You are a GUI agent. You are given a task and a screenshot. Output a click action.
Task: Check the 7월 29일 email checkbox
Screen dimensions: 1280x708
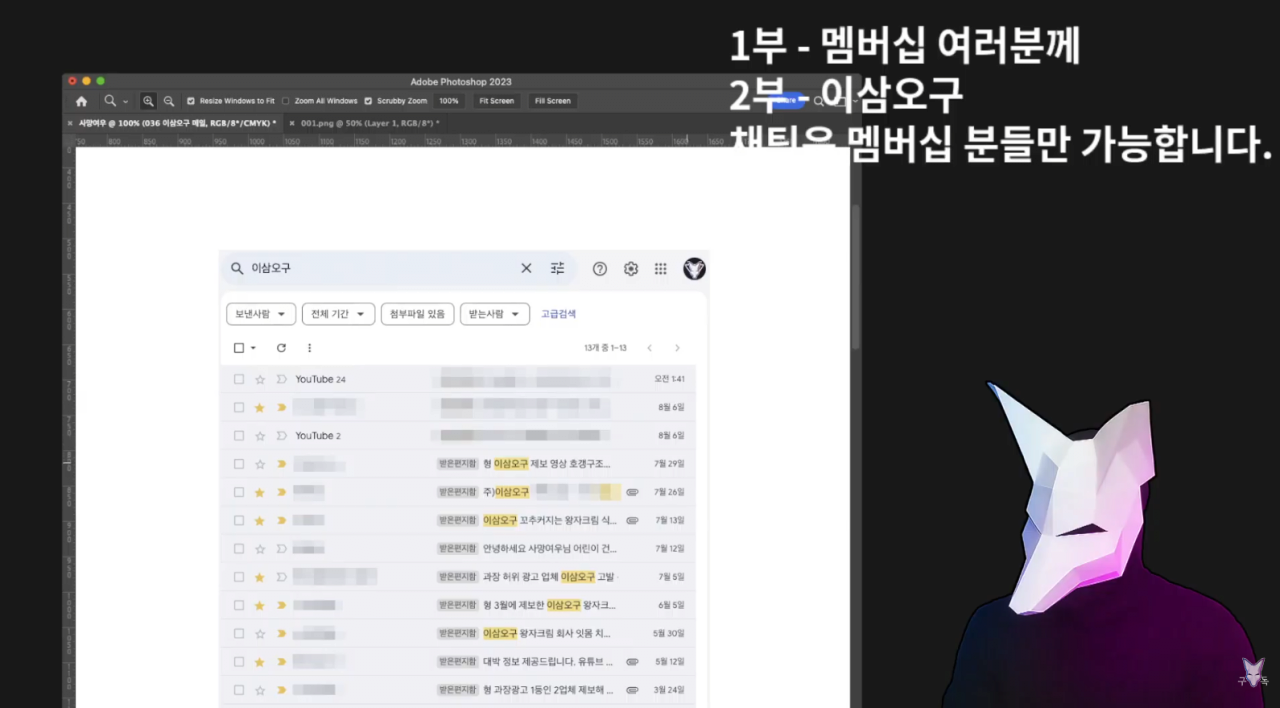click(x=239, y=464)
